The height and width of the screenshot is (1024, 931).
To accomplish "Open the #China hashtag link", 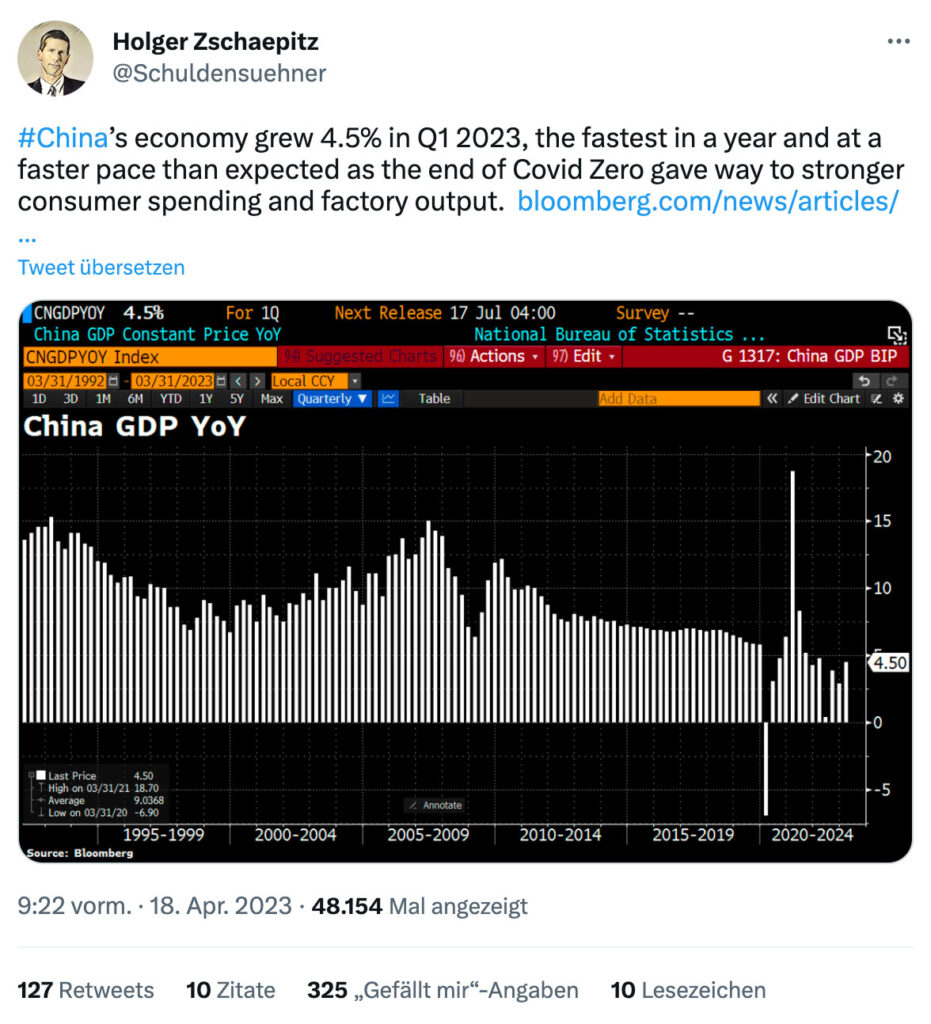I will point(63,138).
